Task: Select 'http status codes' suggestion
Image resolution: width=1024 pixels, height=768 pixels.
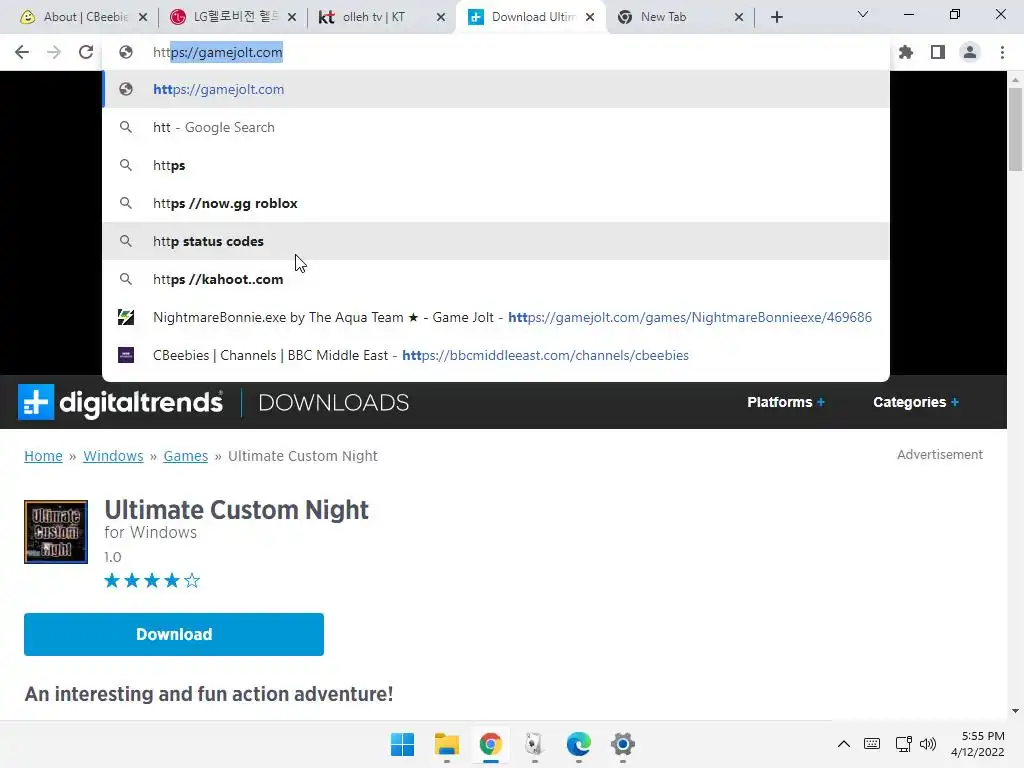Action: coord(496,241)
